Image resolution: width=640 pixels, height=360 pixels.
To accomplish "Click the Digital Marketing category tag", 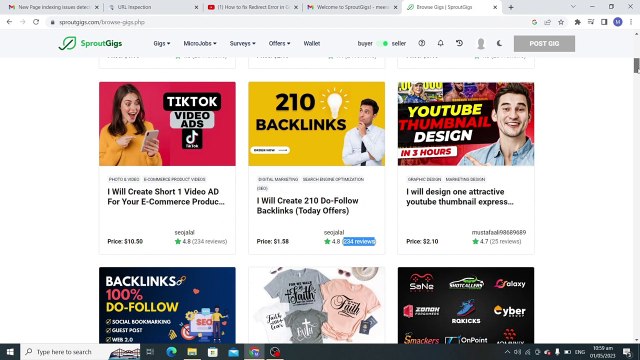I will (x=278, y=179).
